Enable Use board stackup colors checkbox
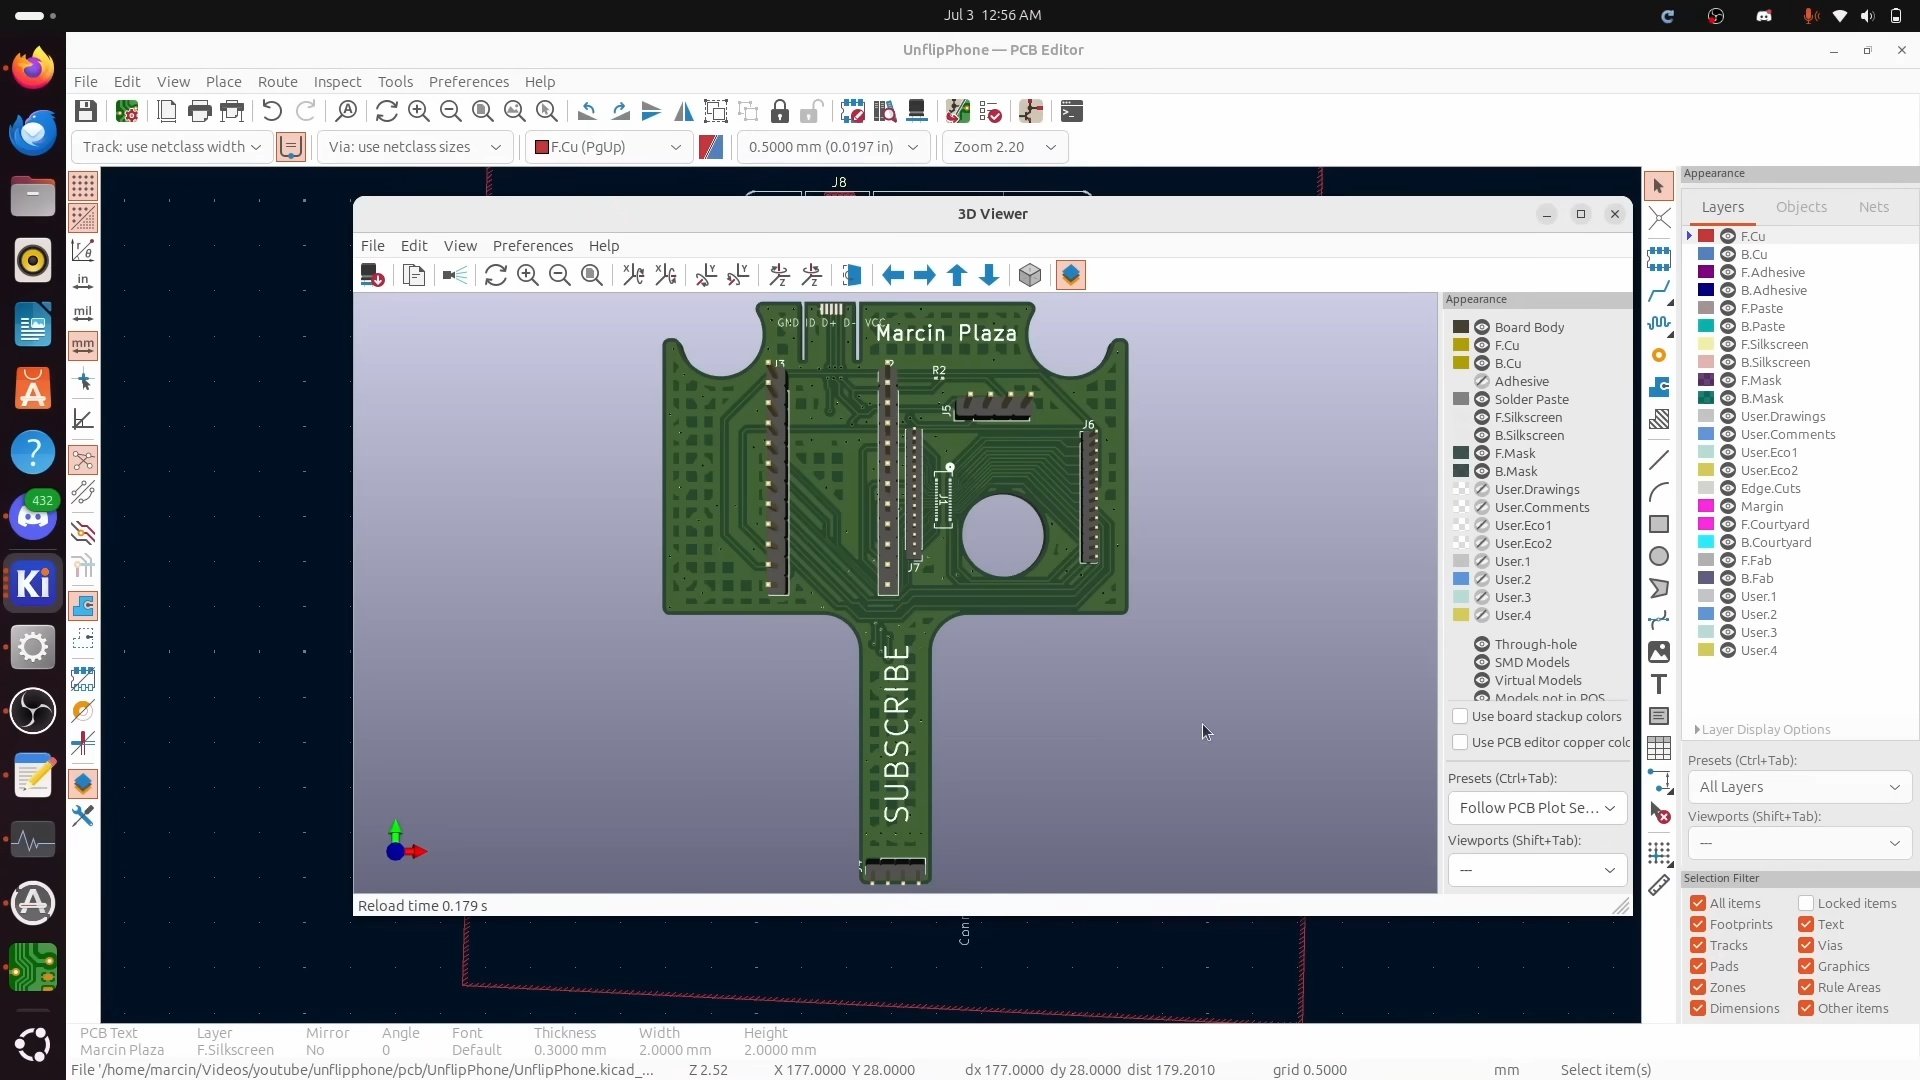The width and height of the screenshot is (1920, 1080). tap(1460, 716)
